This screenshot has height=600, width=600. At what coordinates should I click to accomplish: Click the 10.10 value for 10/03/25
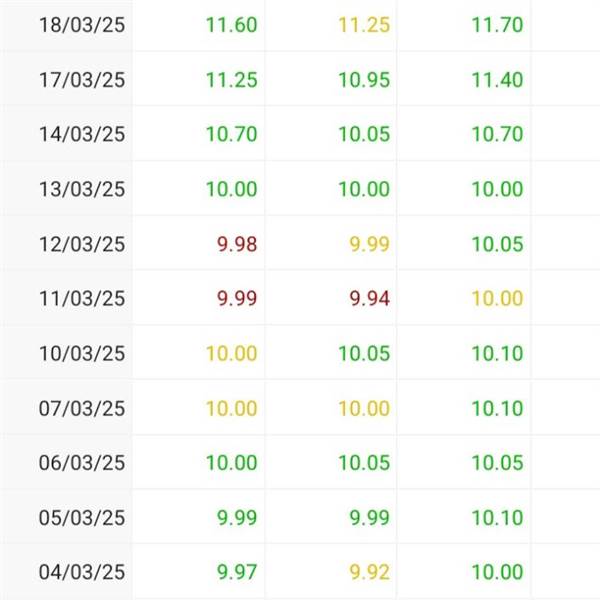(x=497, y=353)
